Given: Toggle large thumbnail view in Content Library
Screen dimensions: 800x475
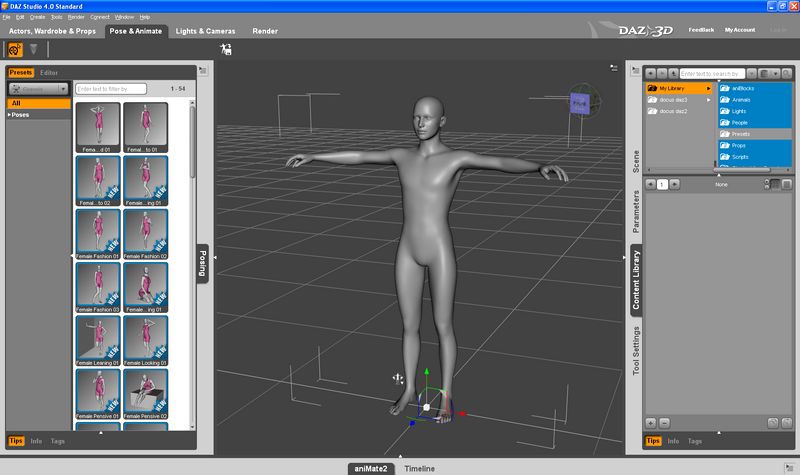Looking at the screenshot, I should pyautogui.click(x=787, y=184).
